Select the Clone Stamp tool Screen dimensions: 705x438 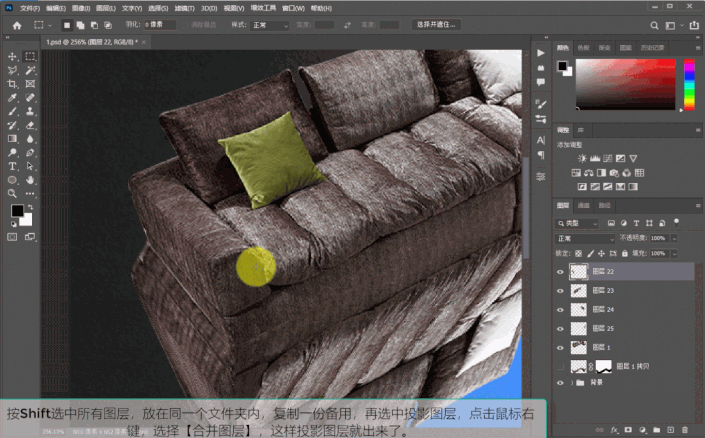coord(30,111)
